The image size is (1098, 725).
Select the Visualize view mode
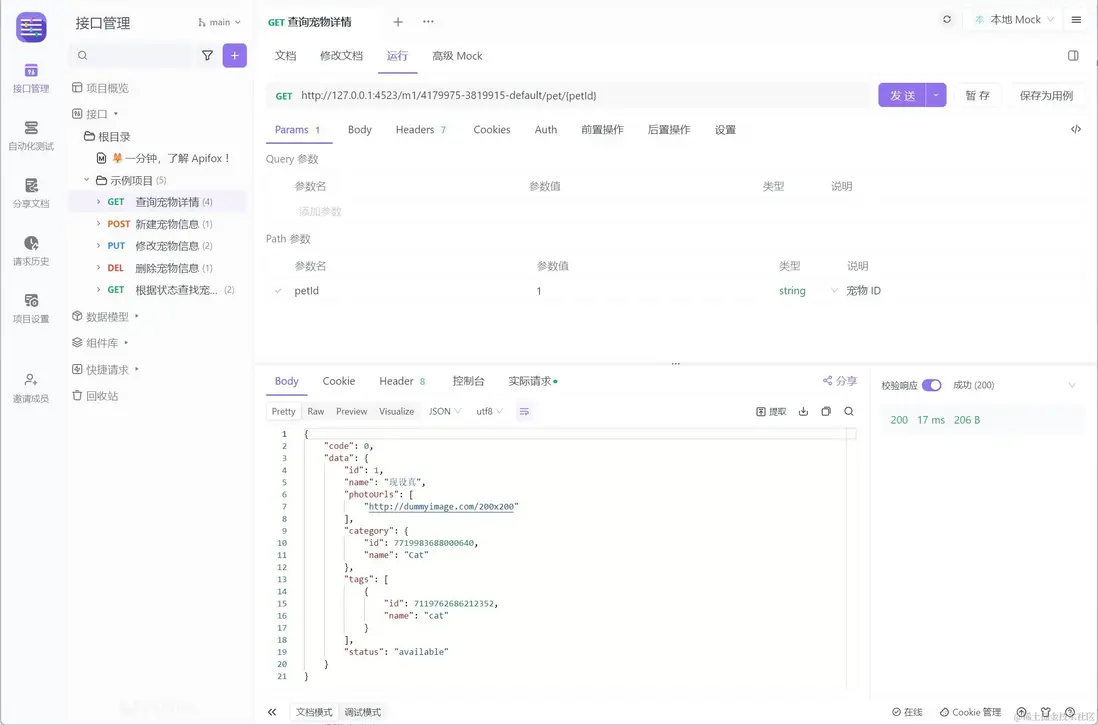click(x=396, y=411)
